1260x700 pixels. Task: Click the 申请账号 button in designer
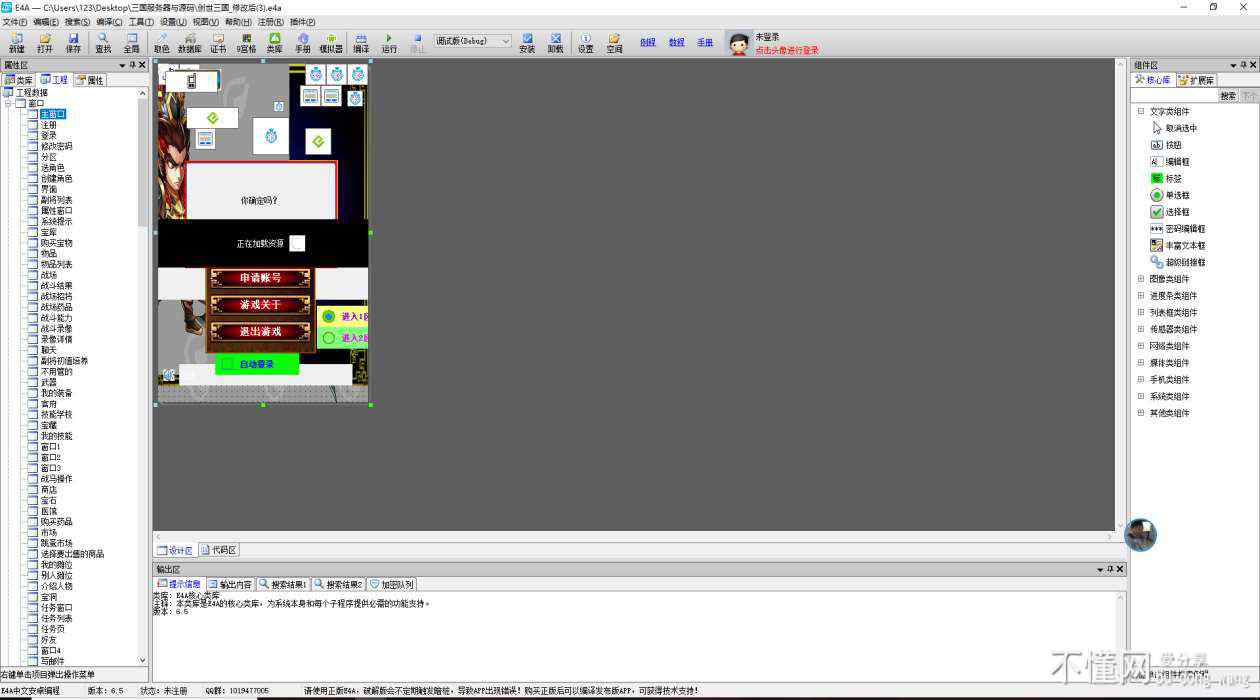[260, 278]
